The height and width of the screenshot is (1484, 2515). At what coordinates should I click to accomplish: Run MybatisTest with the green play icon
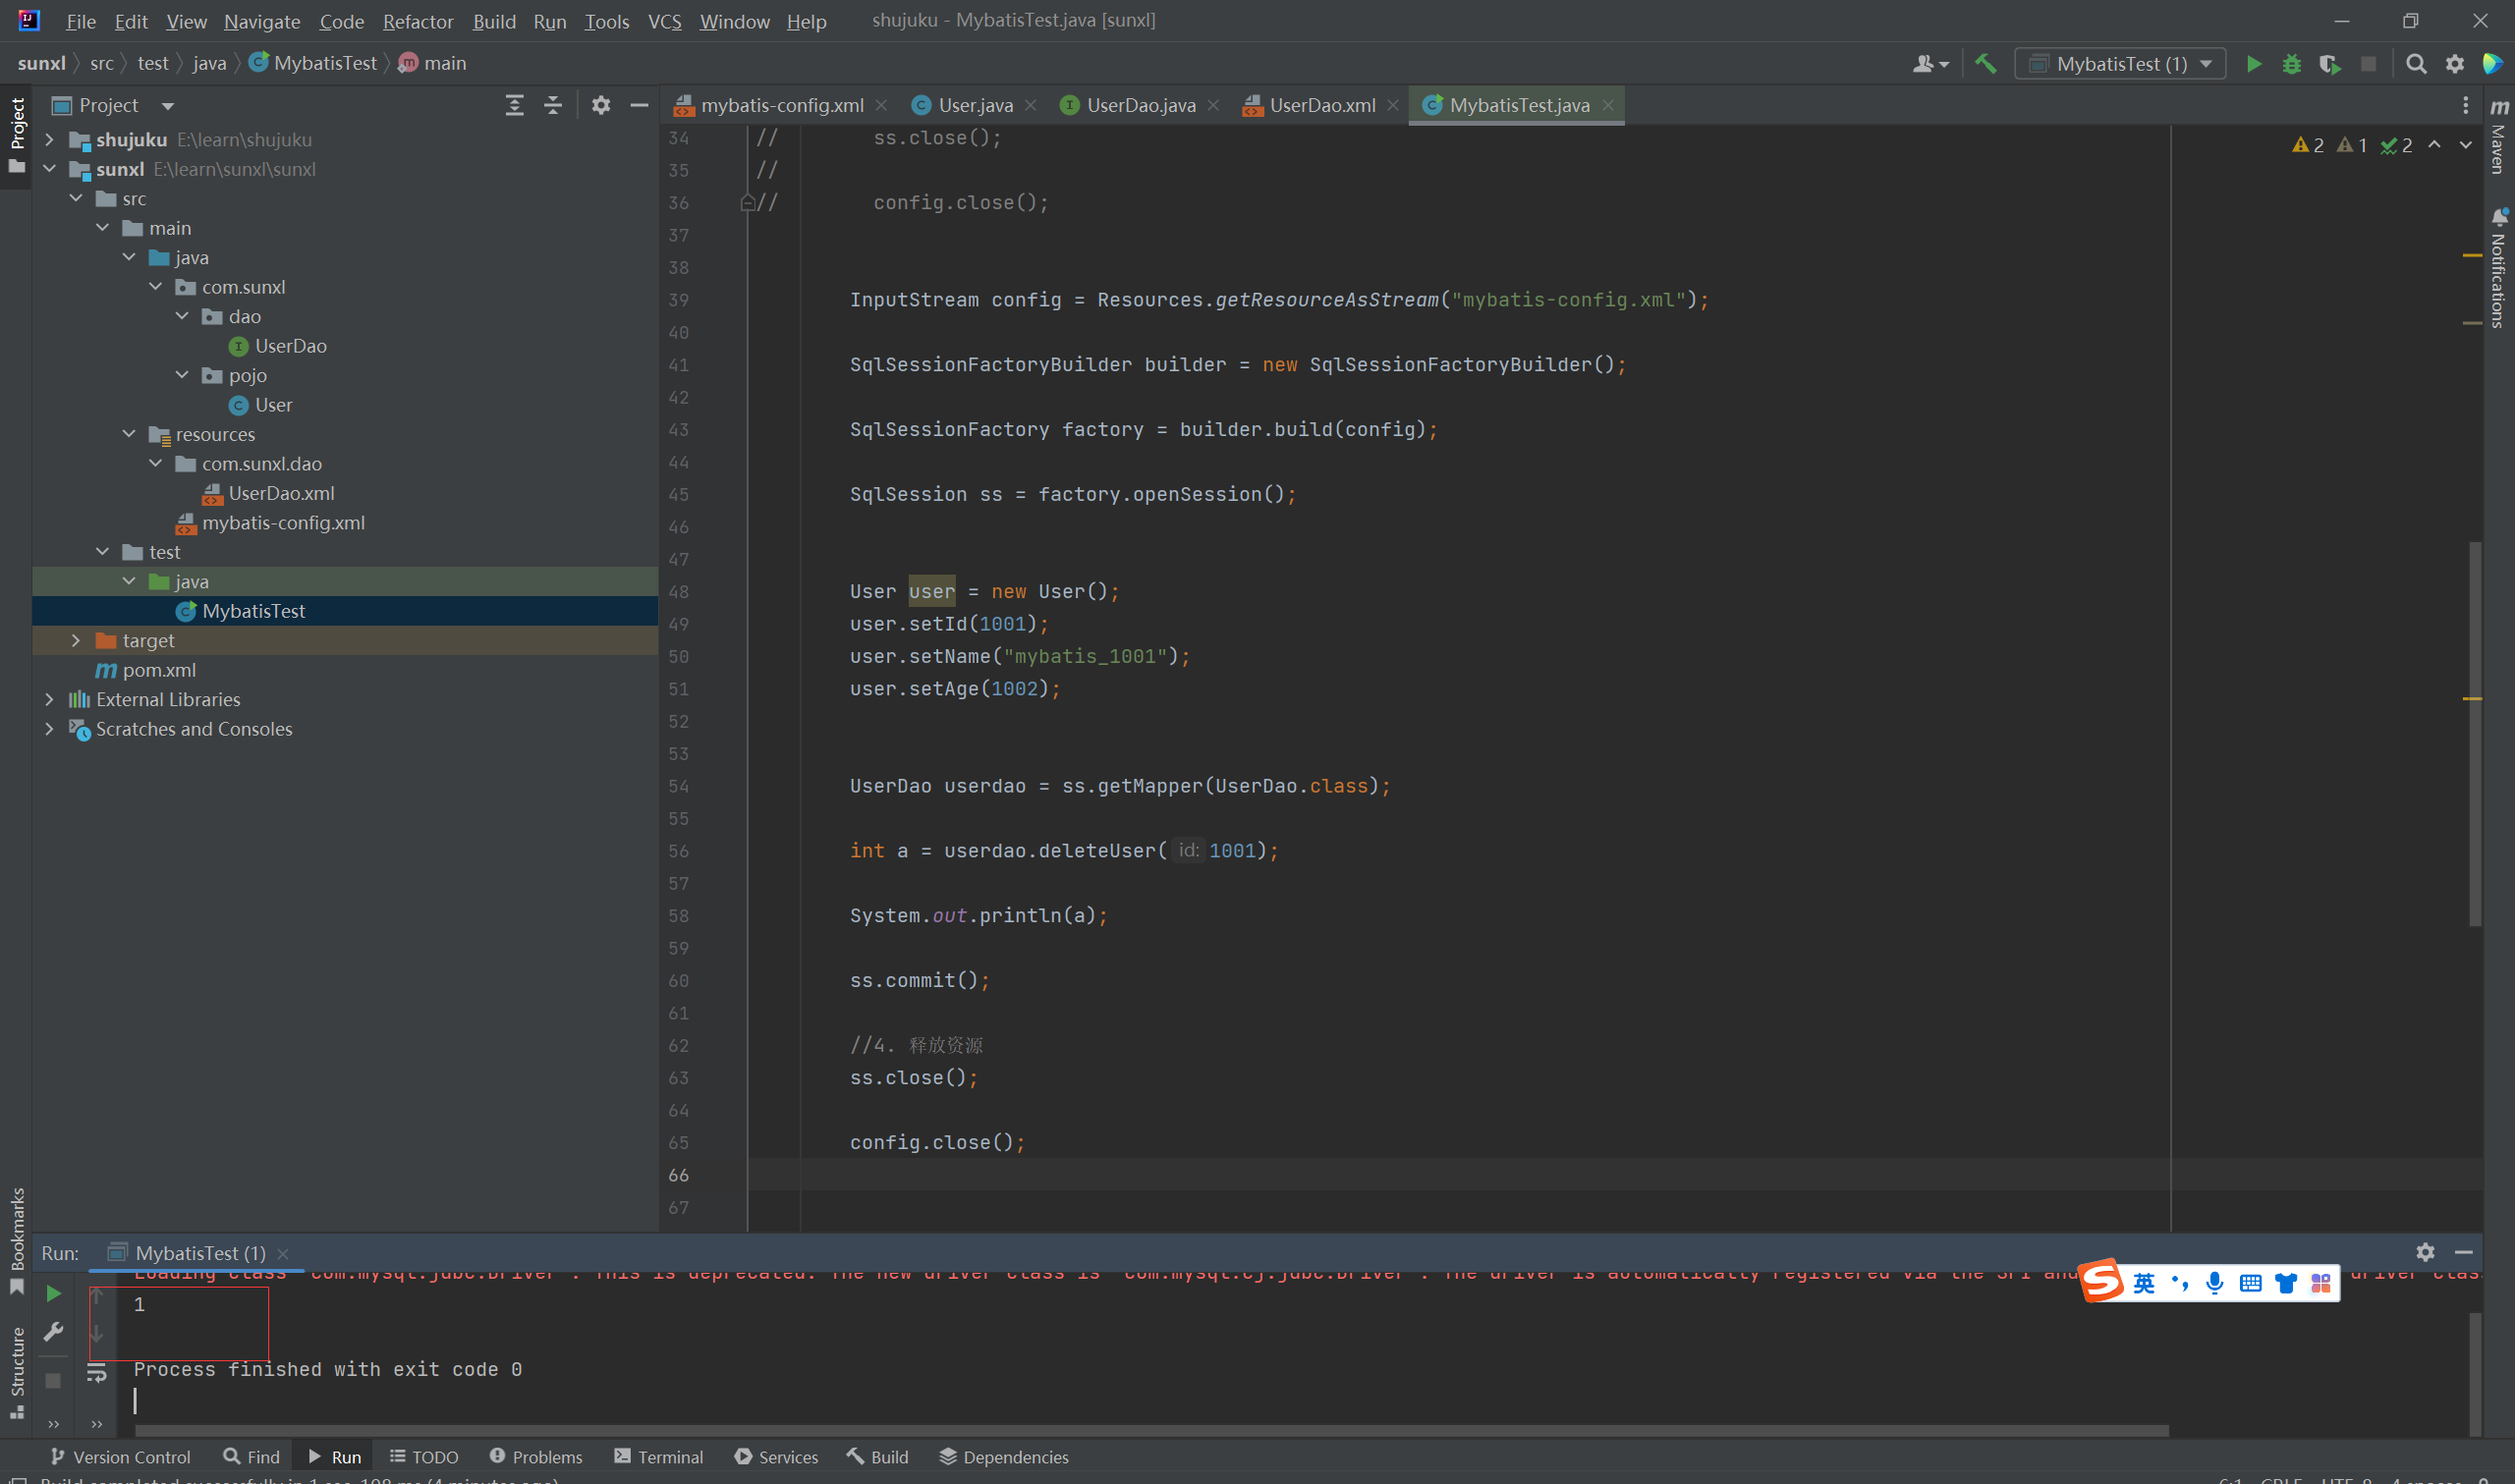[x=2253, y=64]
